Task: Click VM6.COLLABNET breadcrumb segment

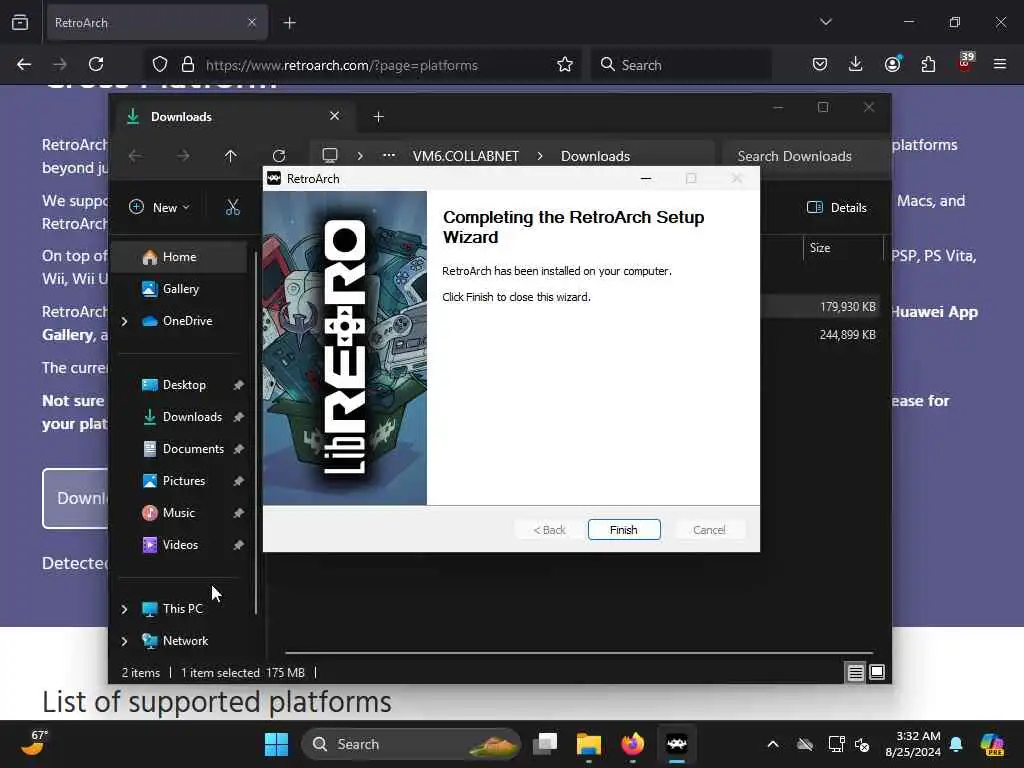Action: click(x=466, y=156)
